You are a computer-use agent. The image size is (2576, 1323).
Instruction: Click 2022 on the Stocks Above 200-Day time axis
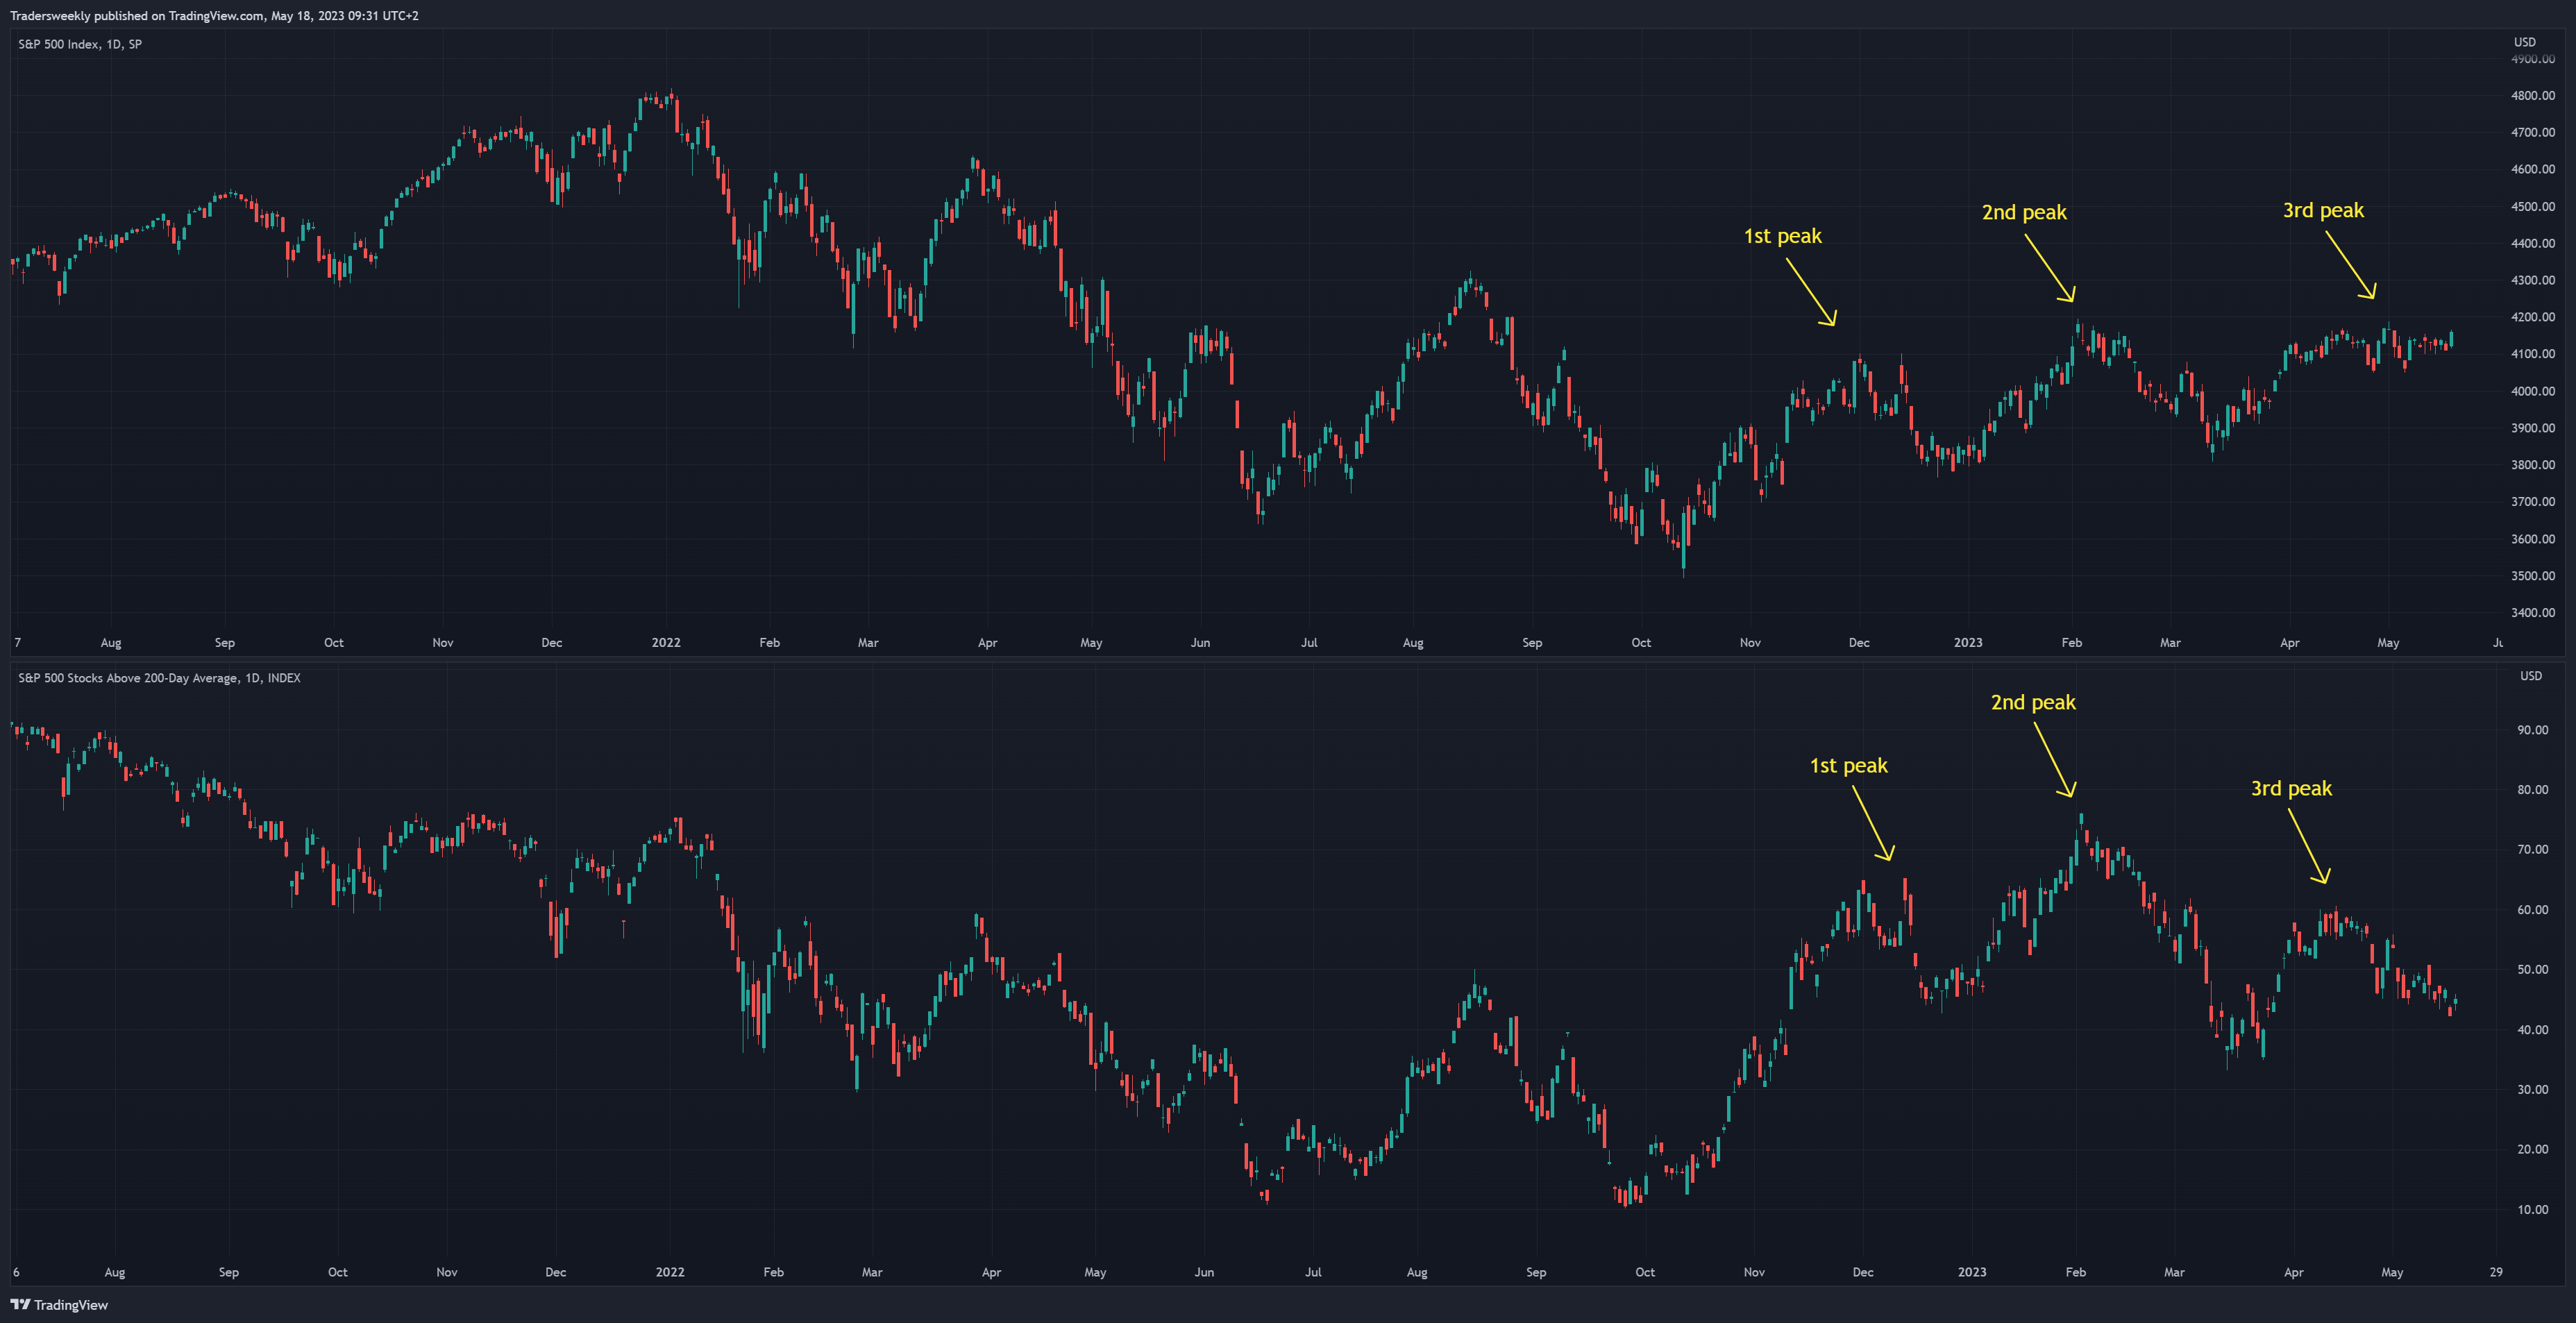click(670, 1273)
